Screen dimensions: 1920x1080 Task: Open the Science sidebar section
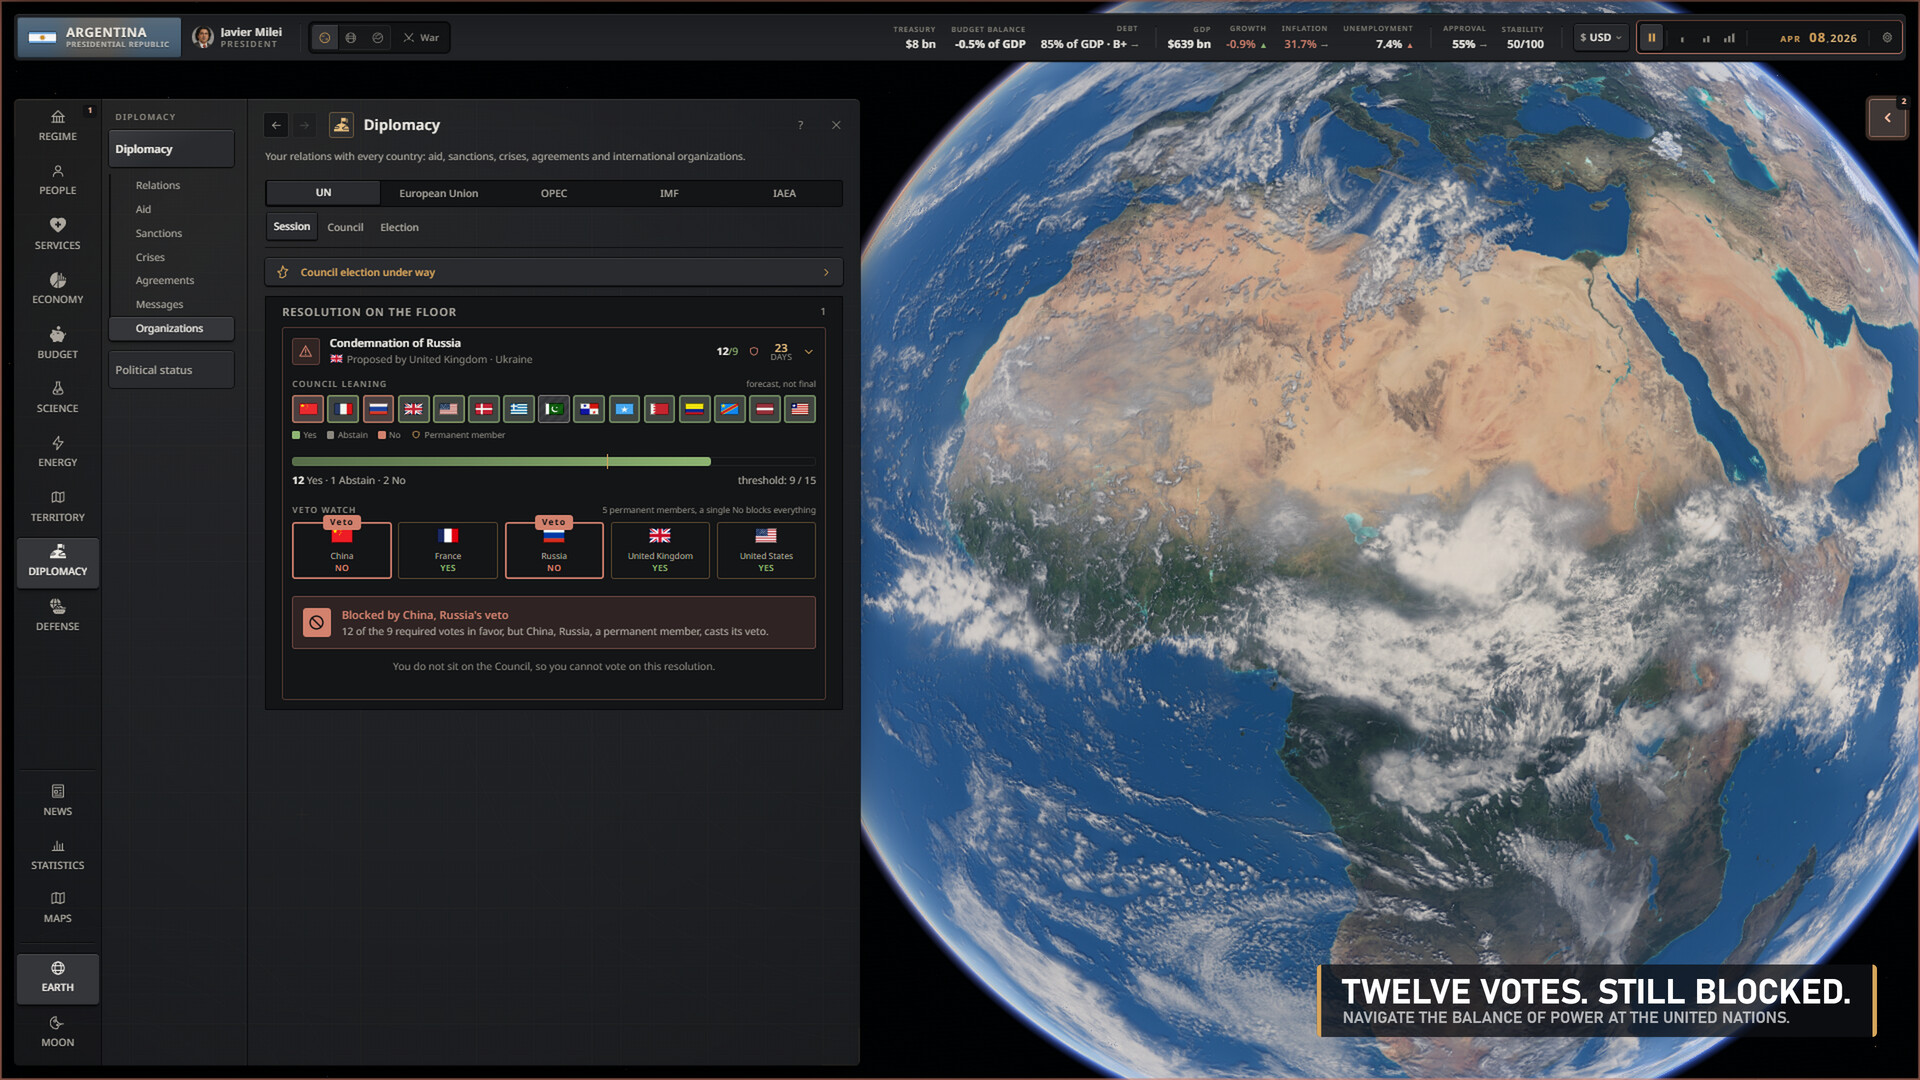(x=57, y=397)
